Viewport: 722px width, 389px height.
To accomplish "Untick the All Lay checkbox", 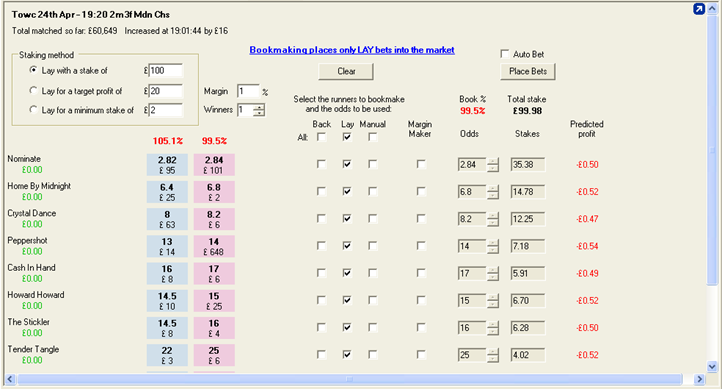I will coord(347,137).
